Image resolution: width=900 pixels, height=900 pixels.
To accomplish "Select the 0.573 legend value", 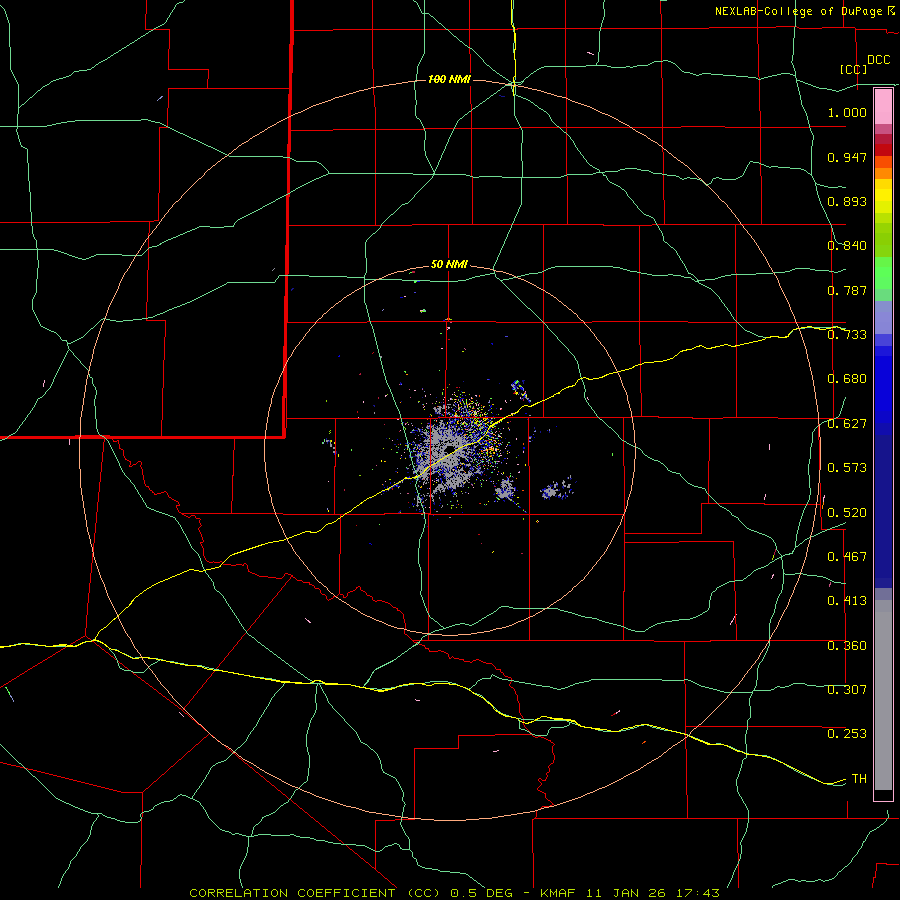I will 847,468.
